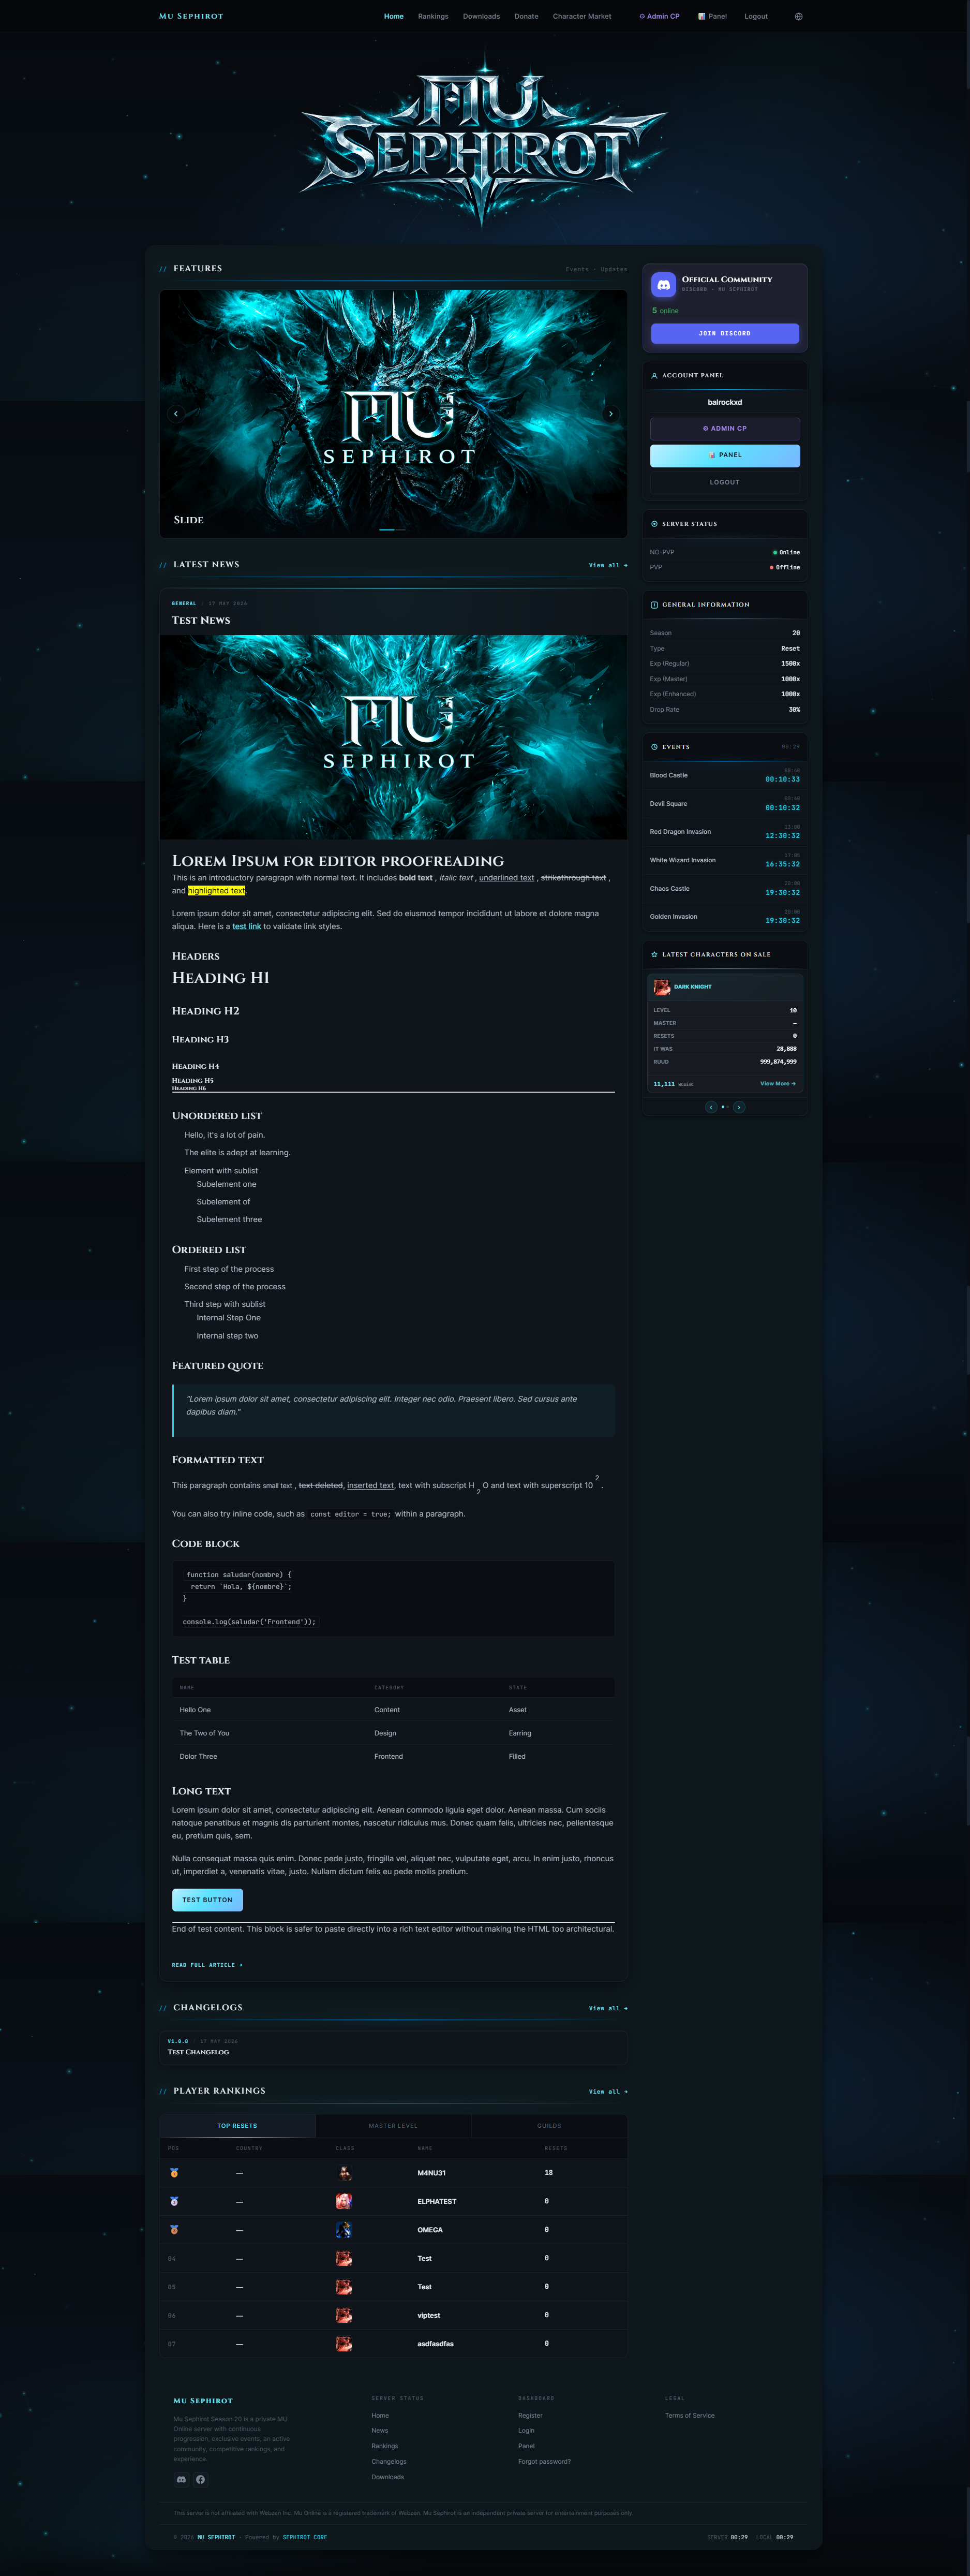Open the language globe icon in header
This screenshot has height=2576, width=970.
click(x=798, y=16)
